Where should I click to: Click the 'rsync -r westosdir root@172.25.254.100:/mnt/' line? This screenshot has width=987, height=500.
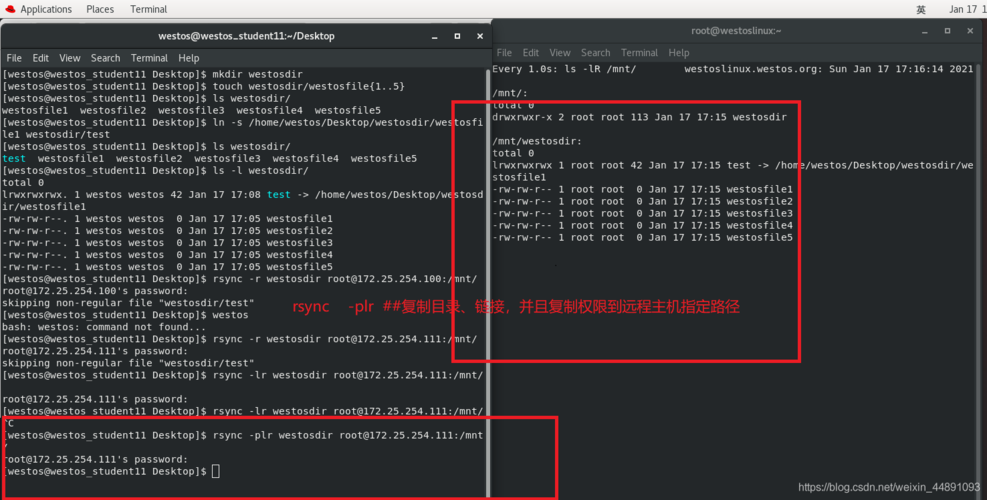click(x=240, y=279)
